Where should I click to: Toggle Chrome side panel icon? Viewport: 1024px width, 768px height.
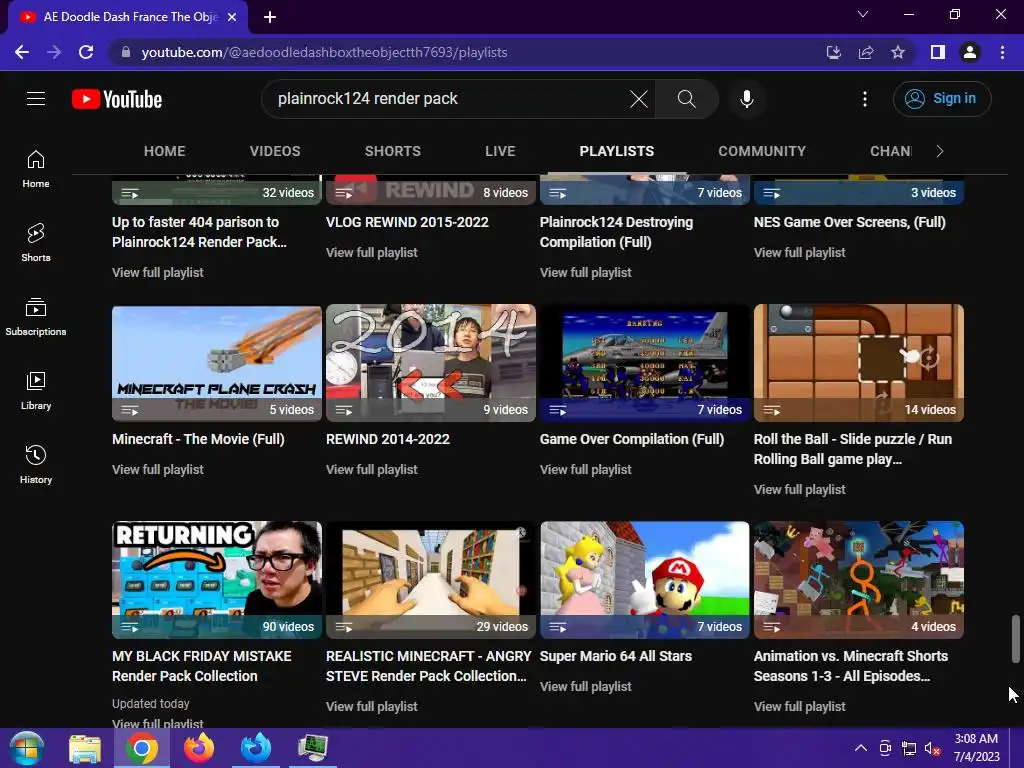click(938, 52)
